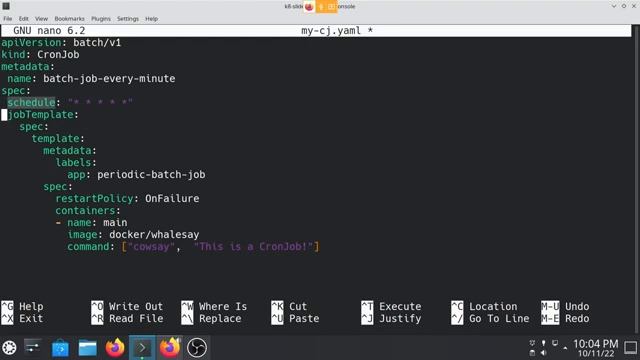Click the highlighted schedule keyword
This screenshot has width=640, height=360.
31,102
